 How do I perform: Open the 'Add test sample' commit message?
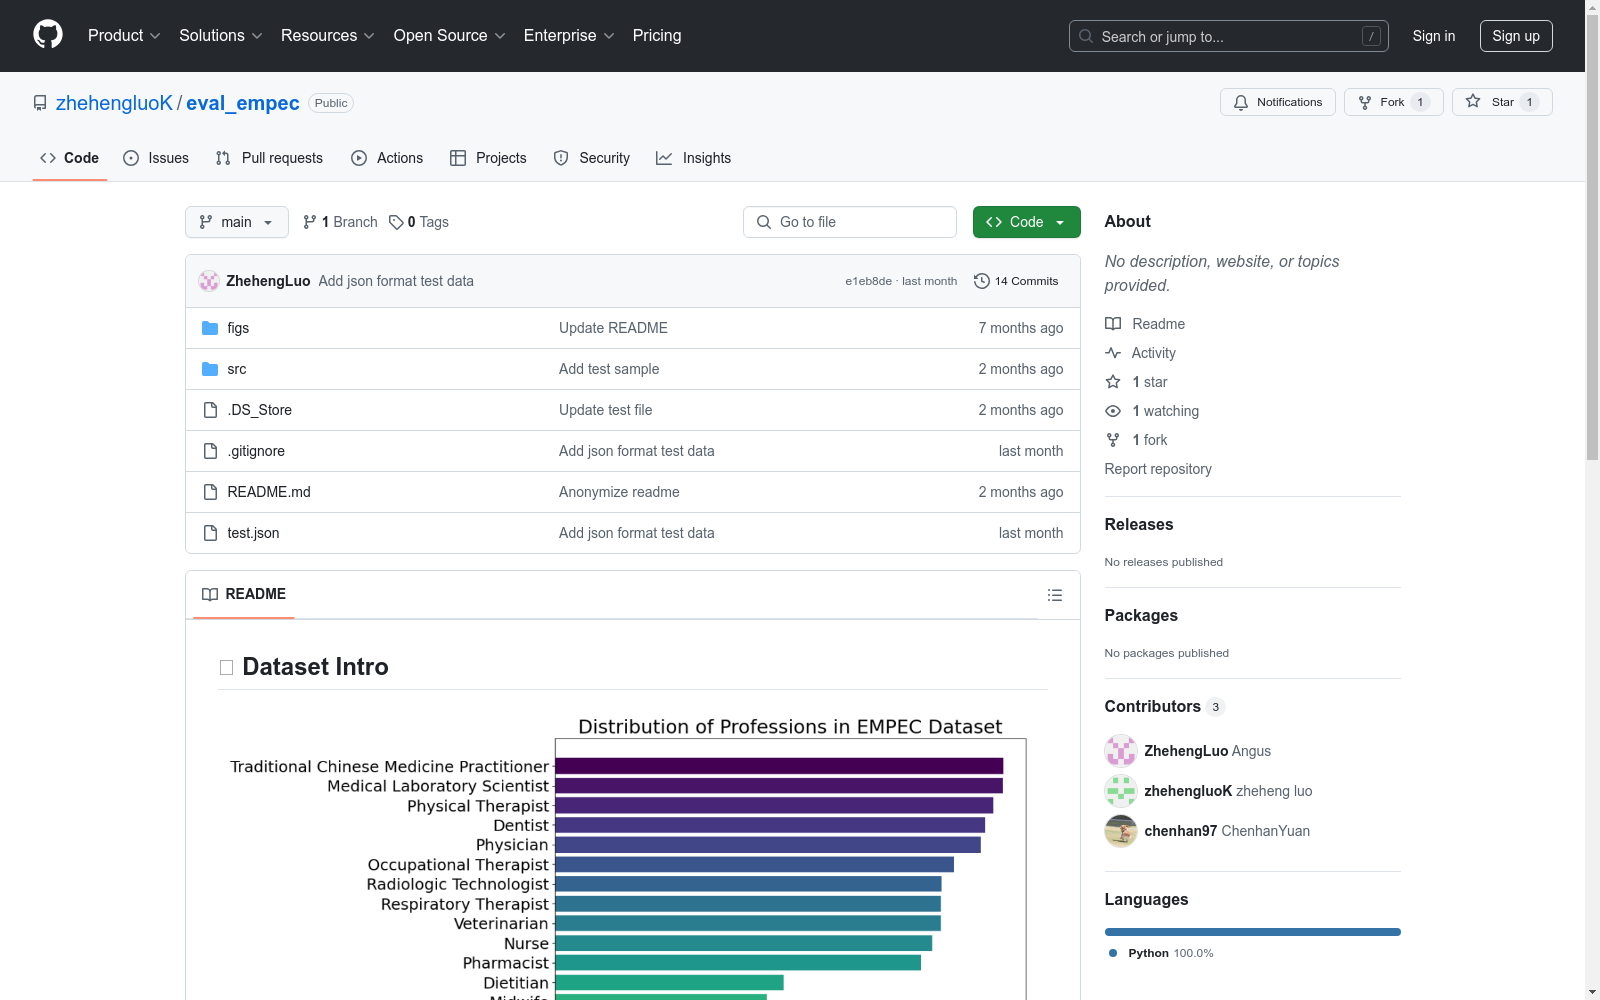click(x=609, y=369)
